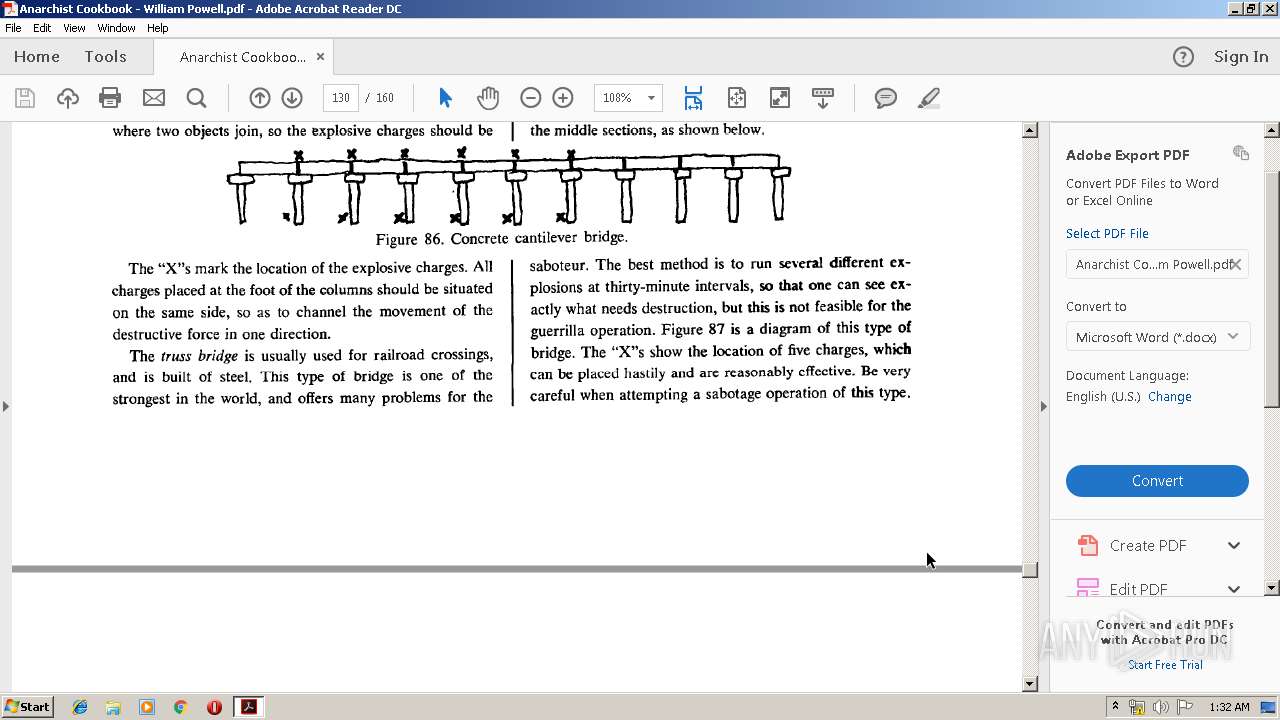Zoom in with the plus icon
Viewport: 1280px width, 720px height.
pyautogui.click(x=563, y=98)
